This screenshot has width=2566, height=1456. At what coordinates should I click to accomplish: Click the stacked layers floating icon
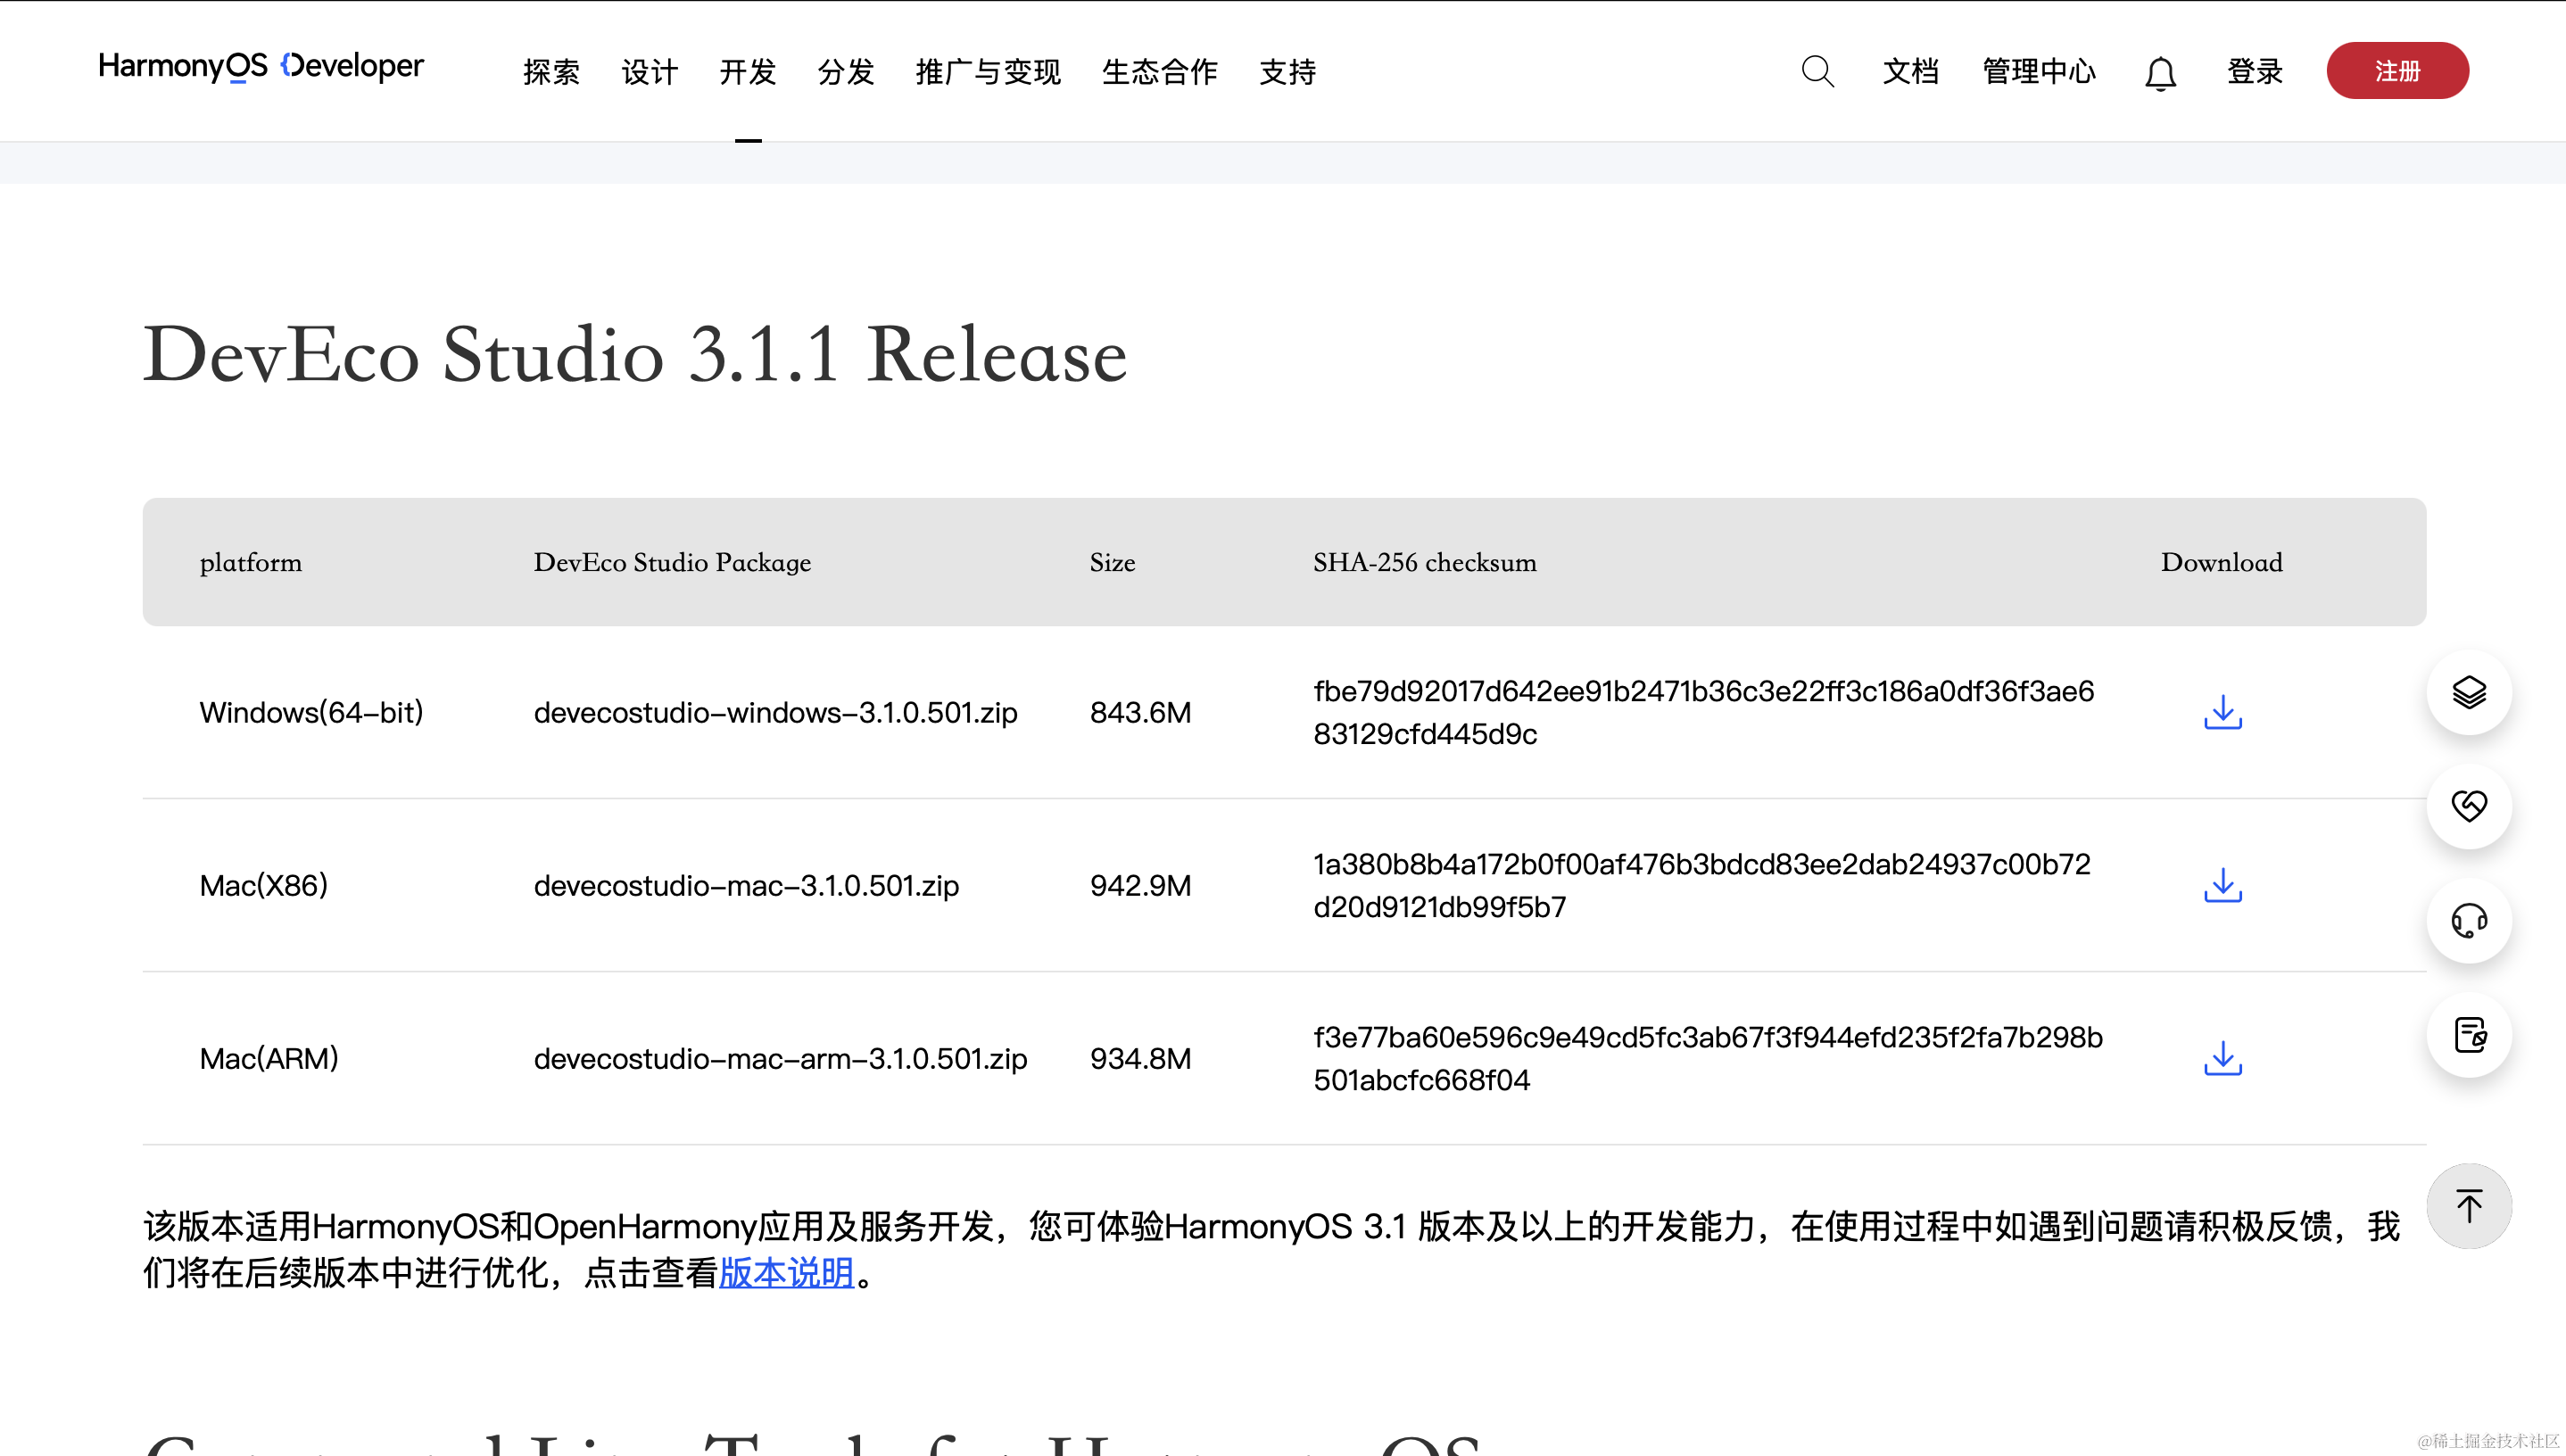[x=2468, y=692]
